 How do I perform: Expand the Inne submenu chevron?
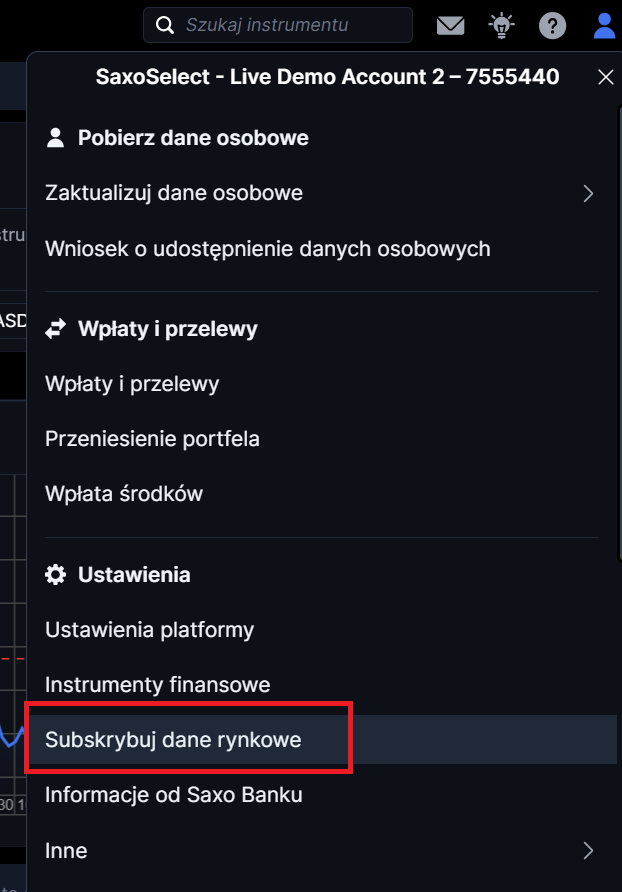coord(589,851)
